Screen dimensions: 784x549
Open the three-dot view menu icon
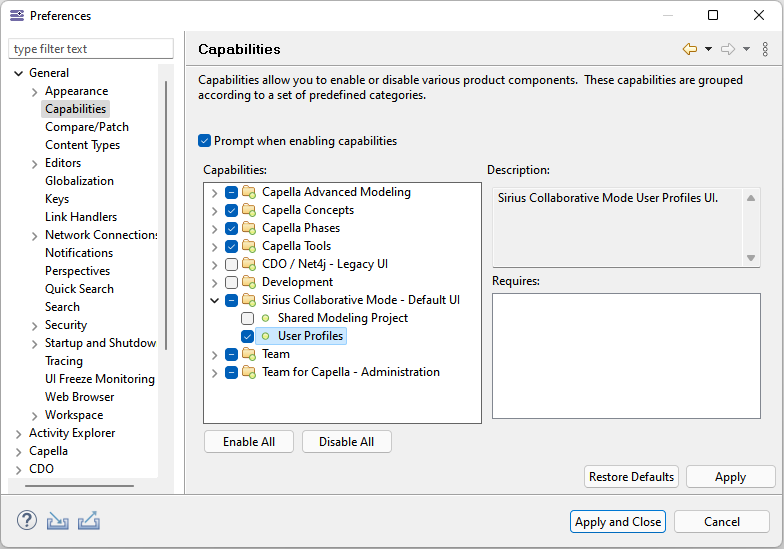pos(766,49)
